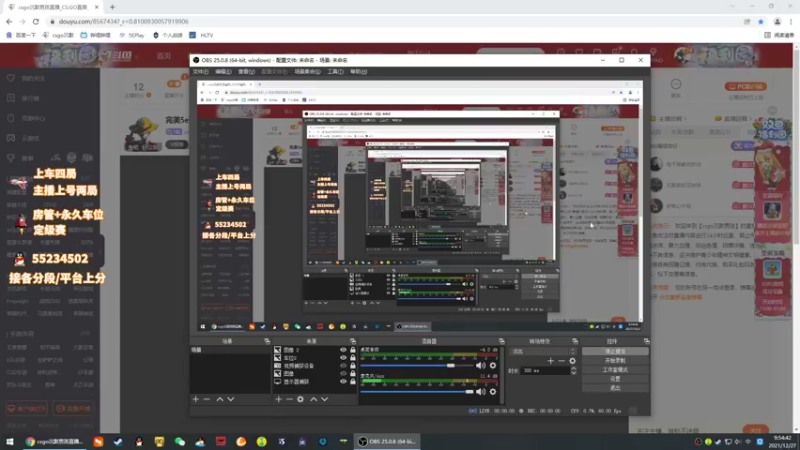Toggle lock on 图像 2 source
The image size is (800, 450).
pyautogui.click(x=353, y=350)
